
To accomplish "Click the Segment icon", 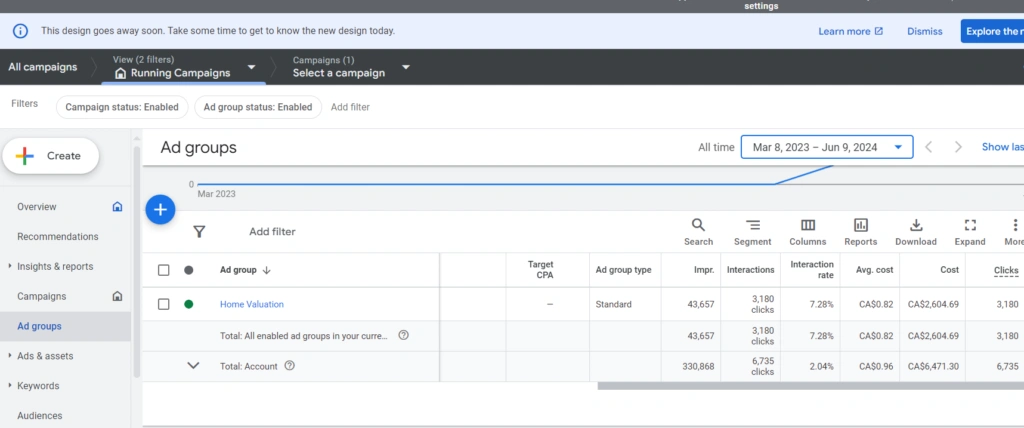I will tap(752, 231).
